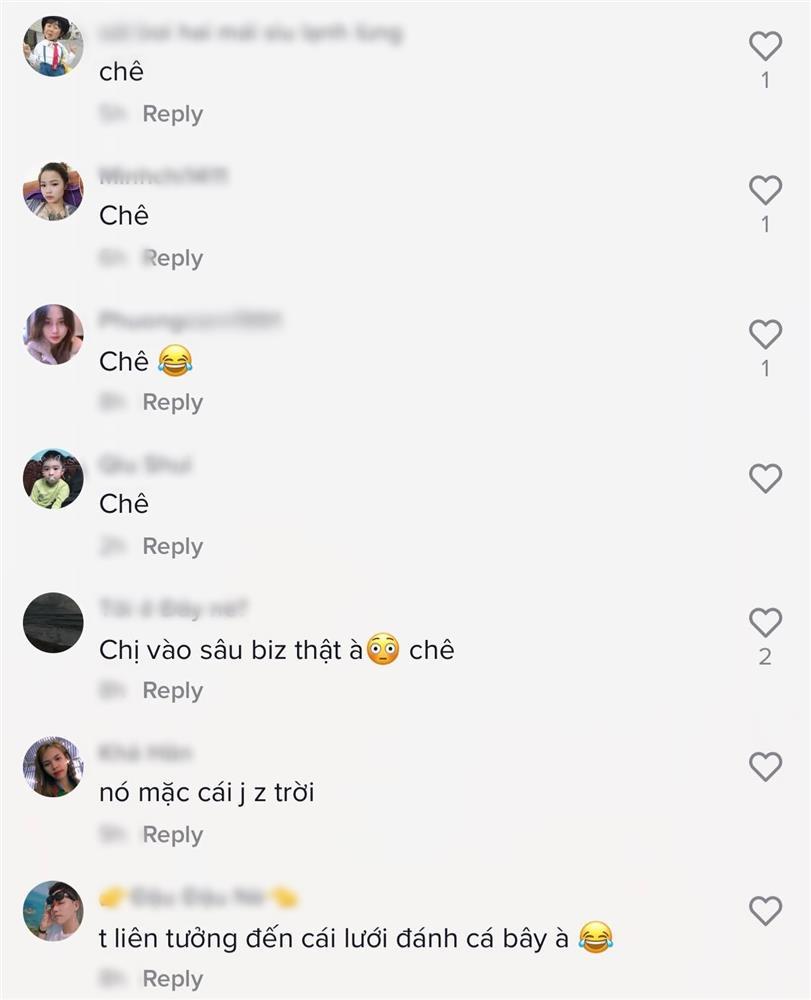Heart the 'nó mặc cái j z trời' comment
This screenshot has width=811, height=1000.
coord(765,767)
